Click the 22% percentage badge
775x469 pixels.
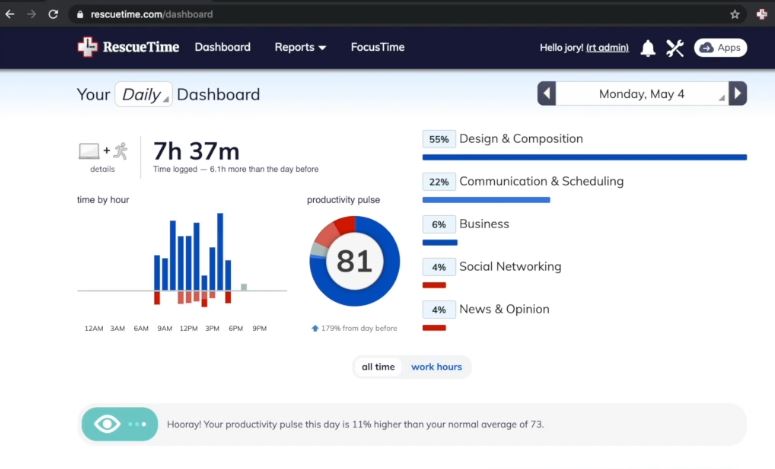pyautogui.click(x=439, y=182)
